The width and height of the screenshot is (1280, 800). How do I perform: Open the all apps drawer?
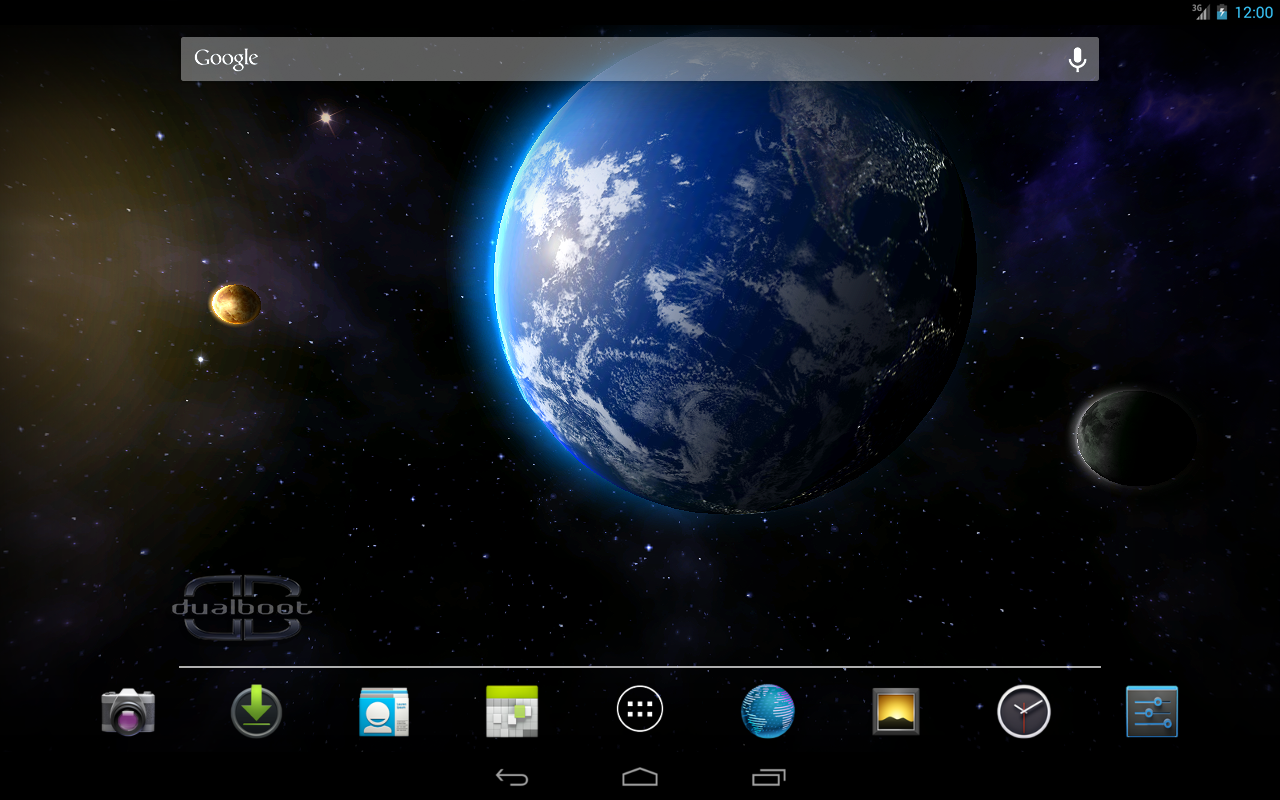point(640,710)
